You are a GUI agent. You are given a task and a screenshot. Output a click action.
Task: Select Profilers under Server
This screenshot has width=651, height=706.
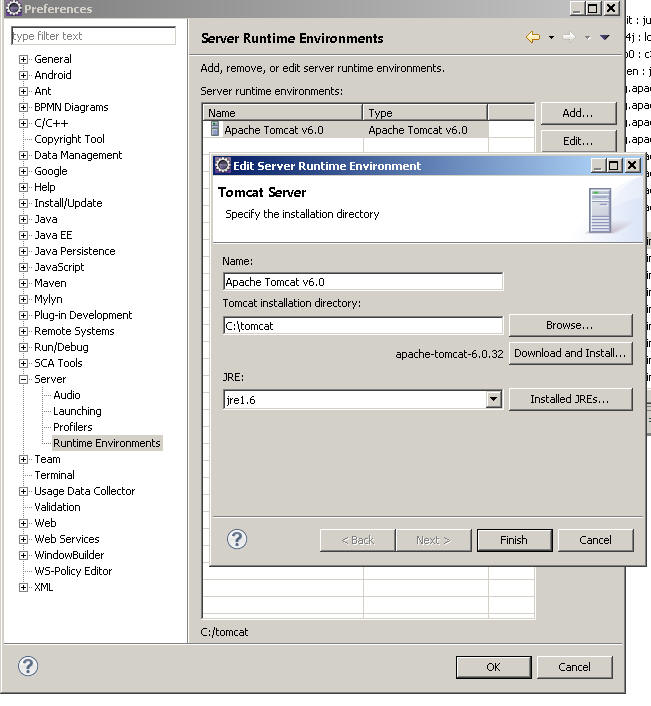(72, 427)
